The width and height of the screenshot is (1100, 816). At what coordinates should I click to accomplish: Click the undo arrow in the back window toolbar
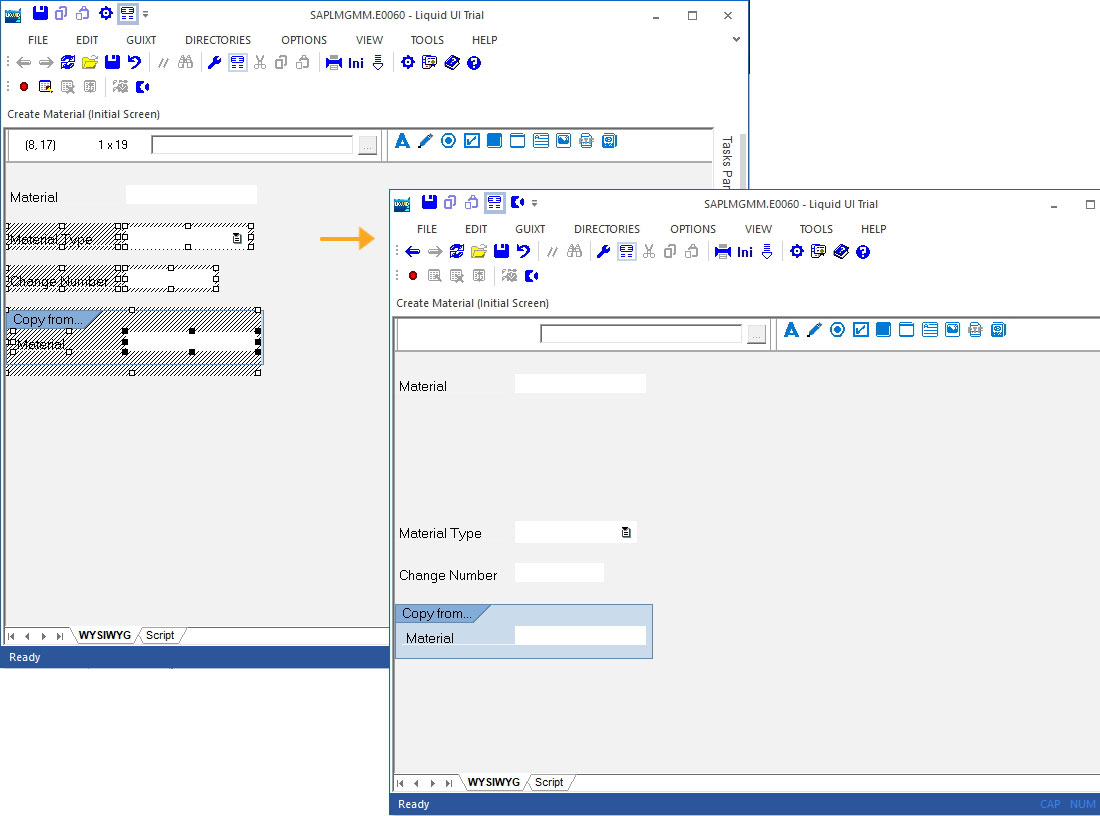[134, 62]
